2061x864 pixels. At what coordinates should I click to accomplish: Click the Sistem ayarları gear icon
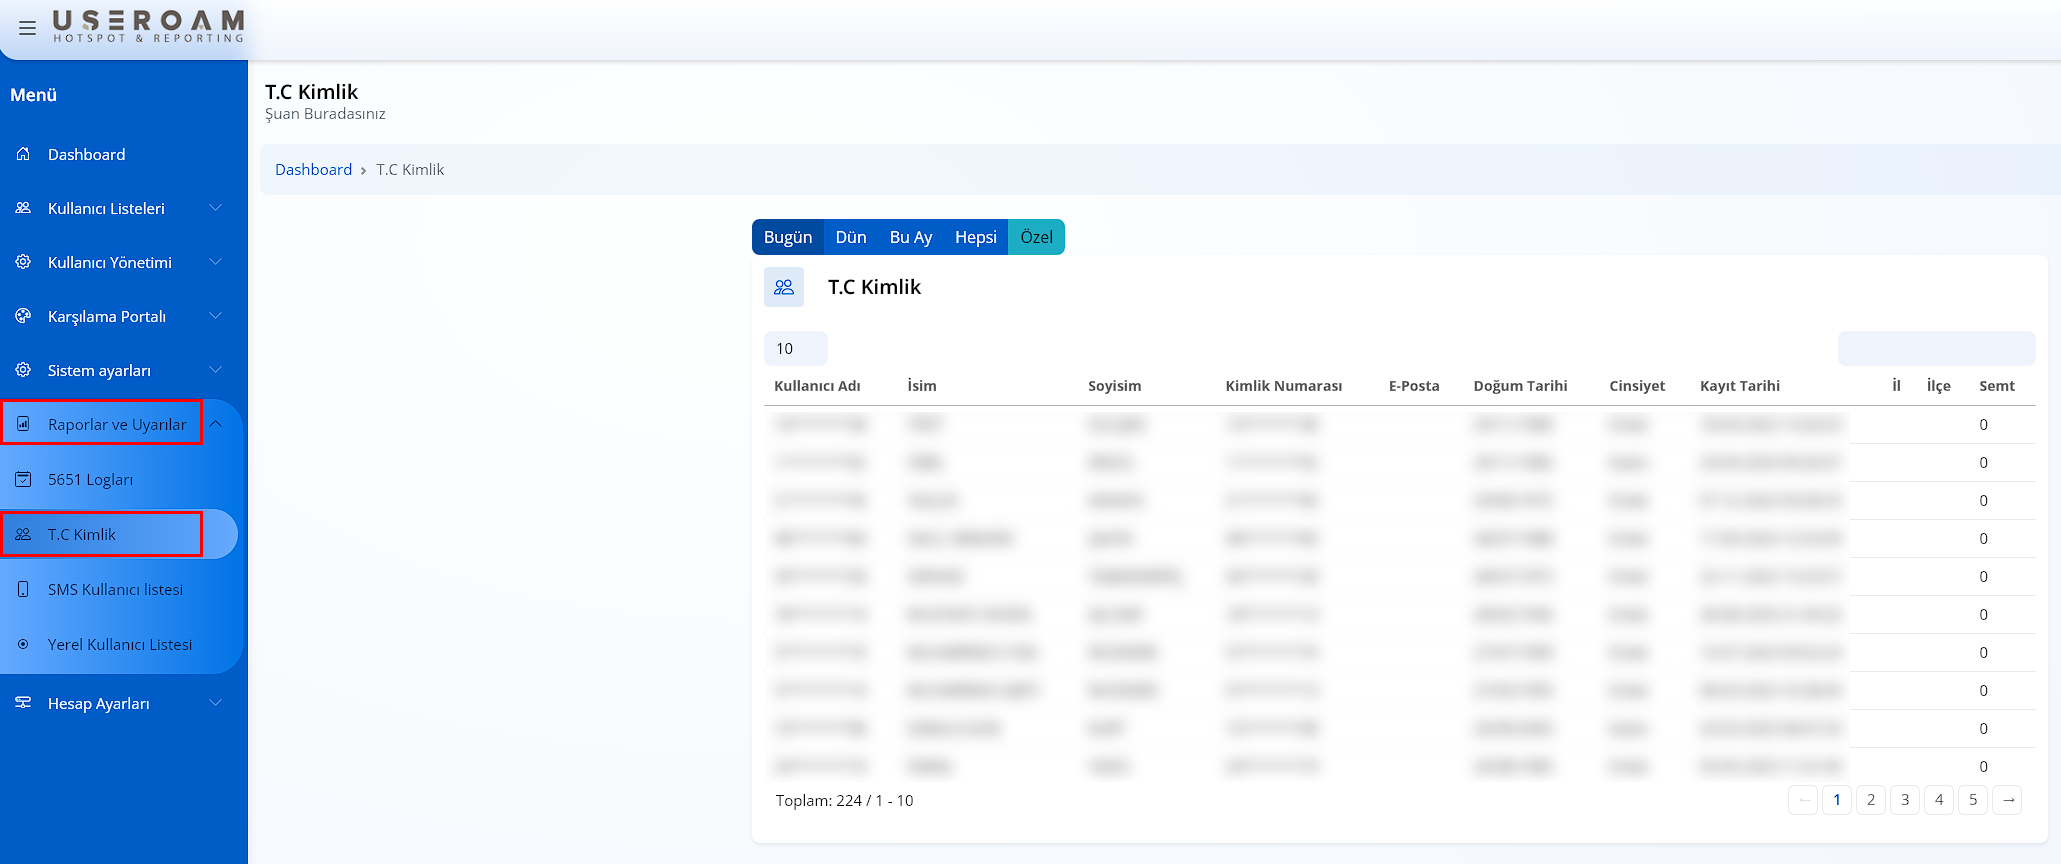[23, 370]
